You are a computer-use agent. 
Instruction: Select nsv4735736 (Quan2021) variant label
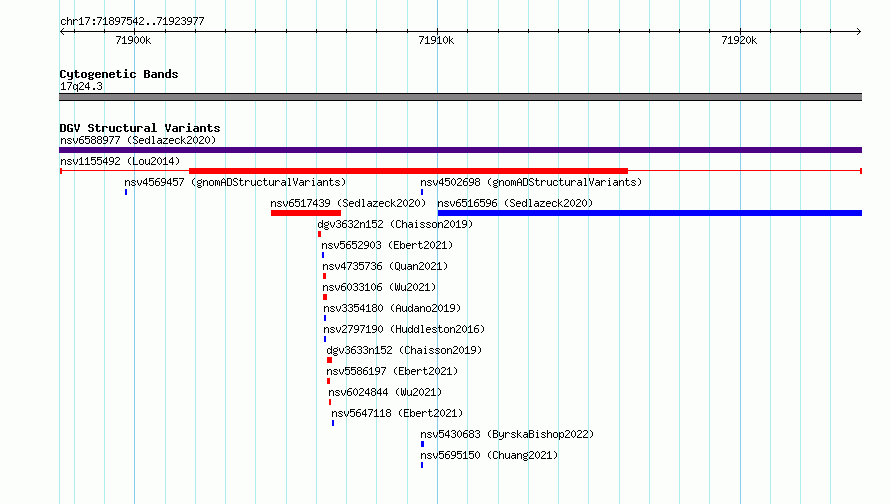(385, 266)
